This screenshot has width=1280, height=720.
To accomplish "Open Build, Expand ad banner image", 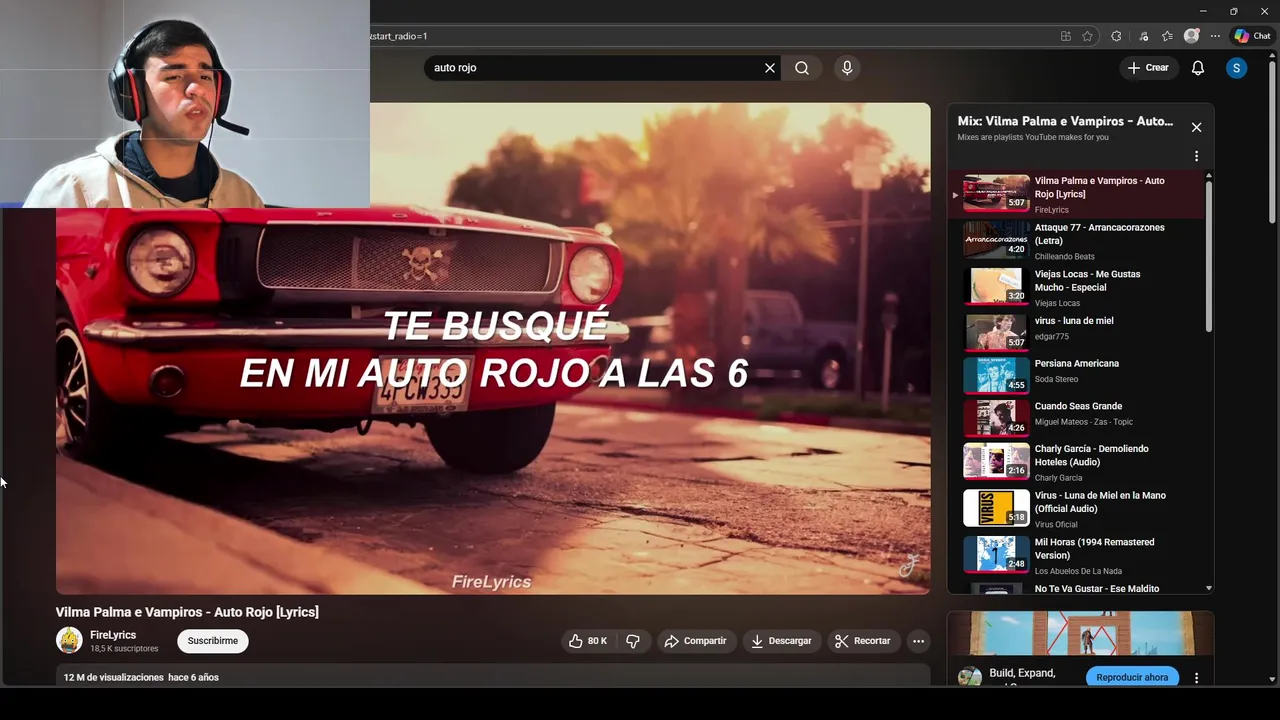I will tap(1080, 634).
